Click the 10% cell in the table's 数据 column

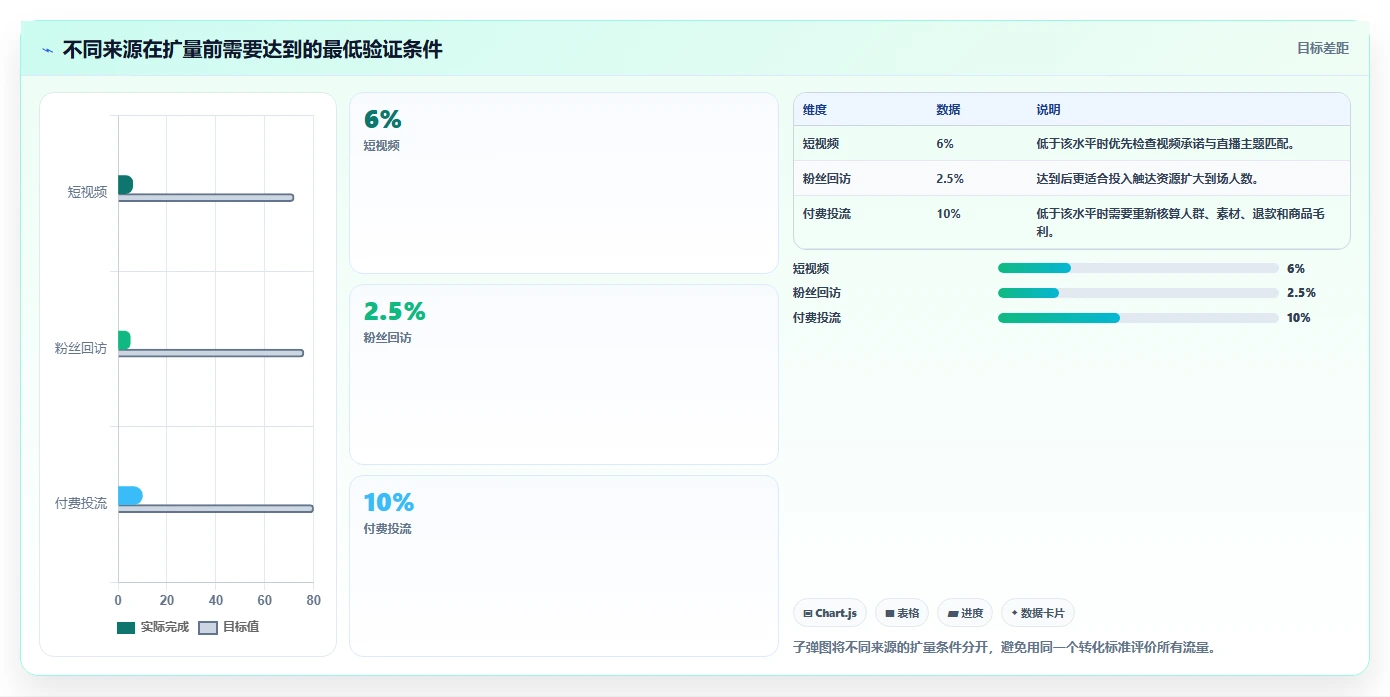pyautogui.click(x=948, y=214)
